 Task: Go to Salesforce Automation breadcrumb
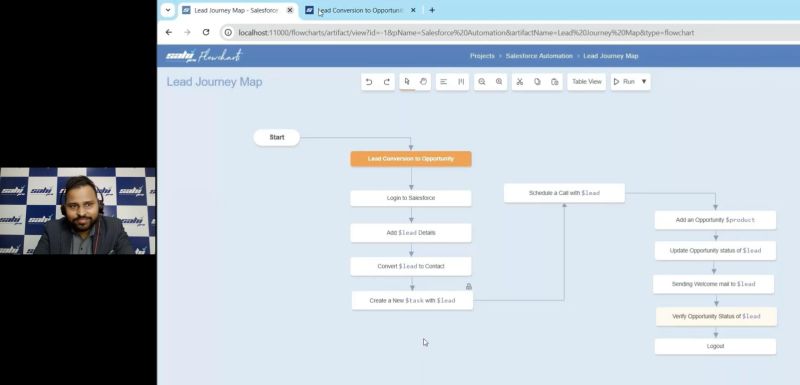click(539, 56)
